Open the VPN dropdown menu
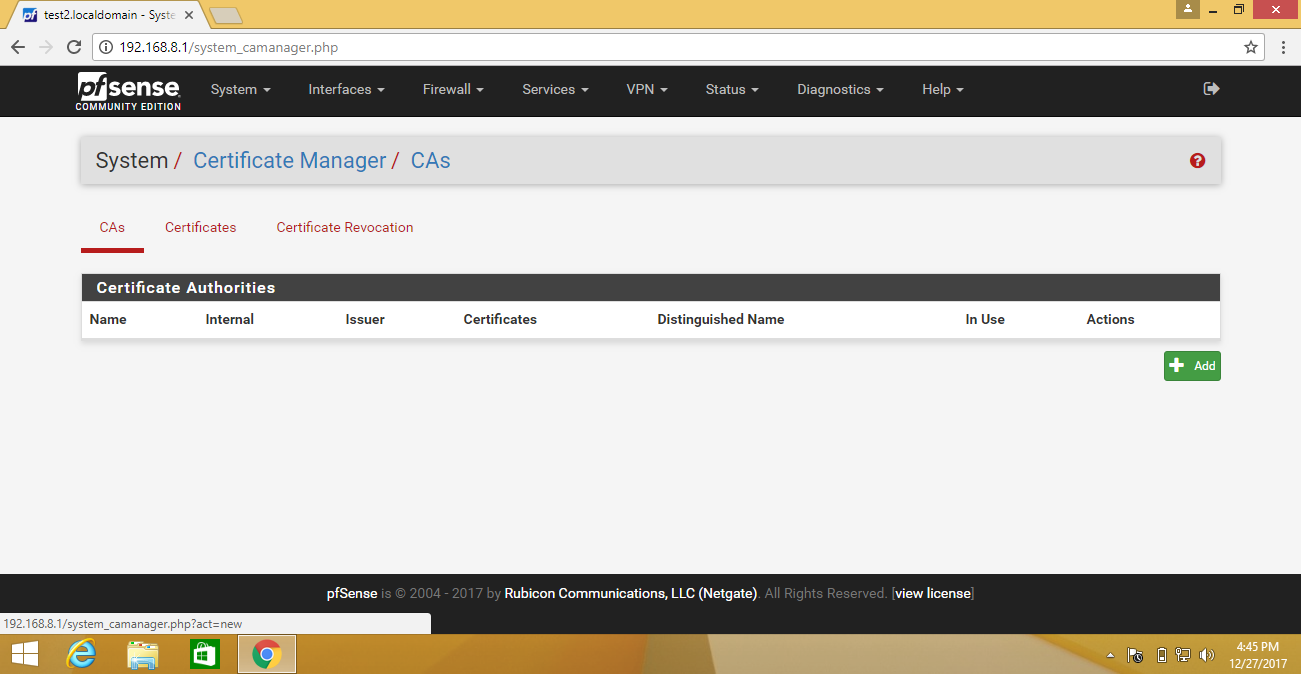 (647, 89)
